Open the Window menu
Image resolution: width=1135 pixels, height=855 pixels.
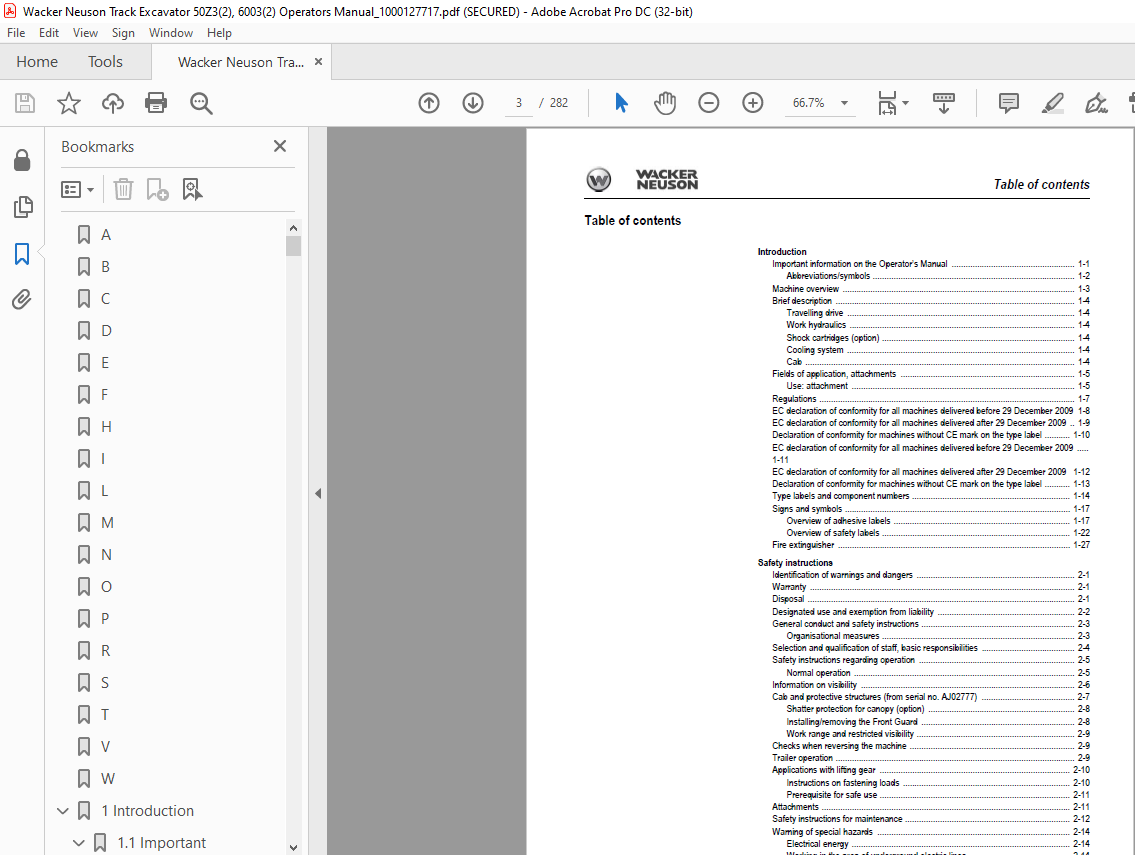(x=171, y=33)
